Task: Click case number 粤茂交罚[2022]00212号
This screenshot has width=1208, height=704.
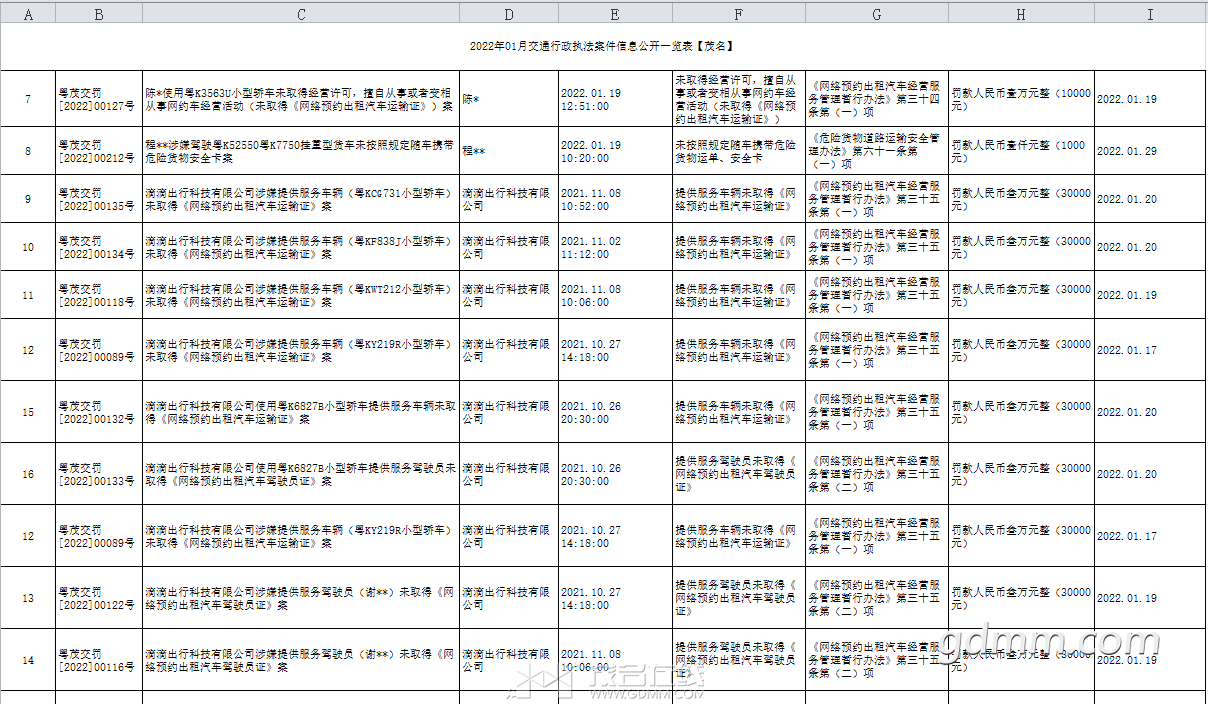Action: point(99,151)
